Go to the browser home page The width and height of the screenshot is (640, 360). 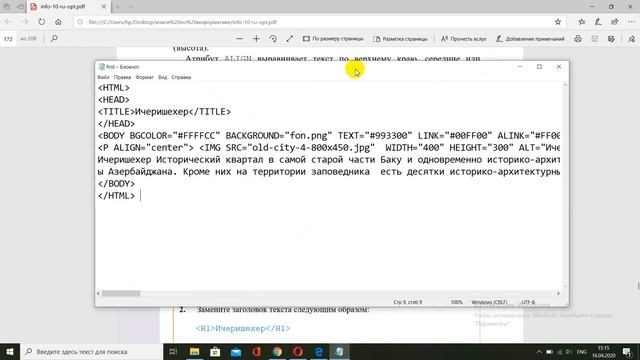pyautogui.click(x=58, y=22)
